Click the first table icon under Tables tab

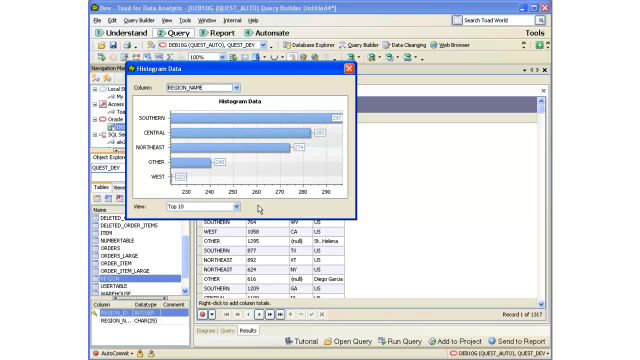click(97, 198)
